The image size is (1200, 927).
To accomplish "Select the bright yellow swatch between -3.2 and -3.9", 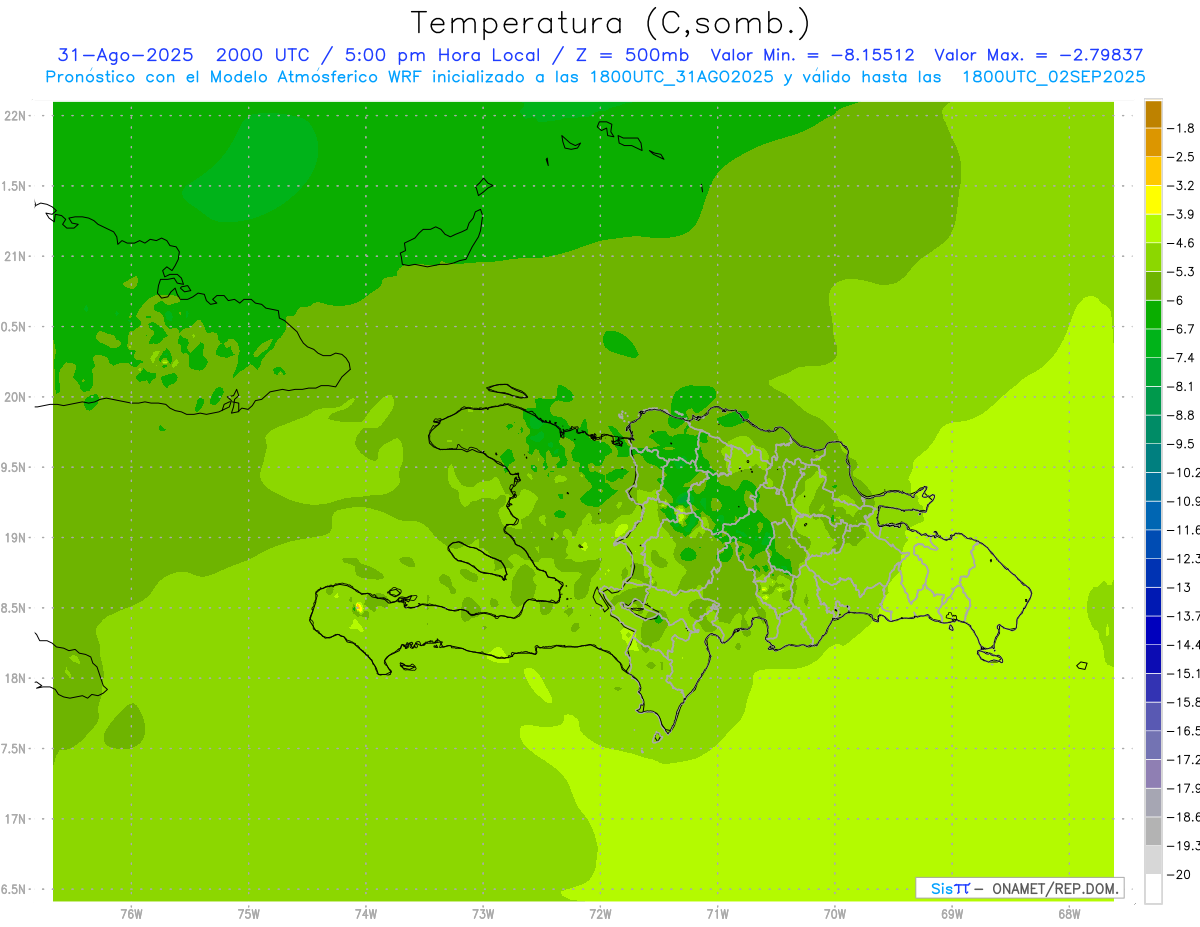I will 1153,200.
